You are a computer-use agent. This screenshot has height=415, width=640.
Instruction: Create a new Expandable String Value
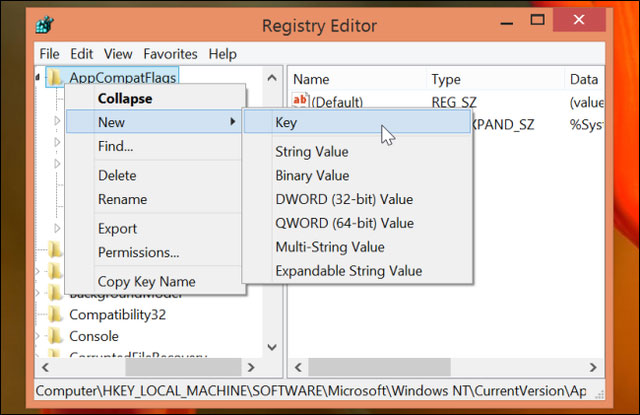[x=357, y=271]
